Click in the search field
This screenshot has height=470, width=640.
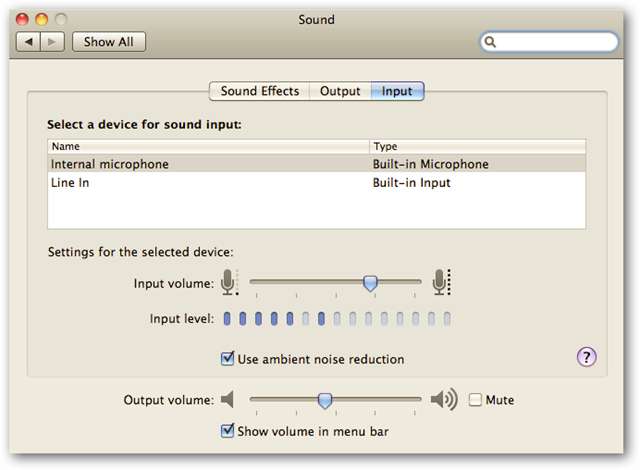pyautogui.click(x=549, y=42)
